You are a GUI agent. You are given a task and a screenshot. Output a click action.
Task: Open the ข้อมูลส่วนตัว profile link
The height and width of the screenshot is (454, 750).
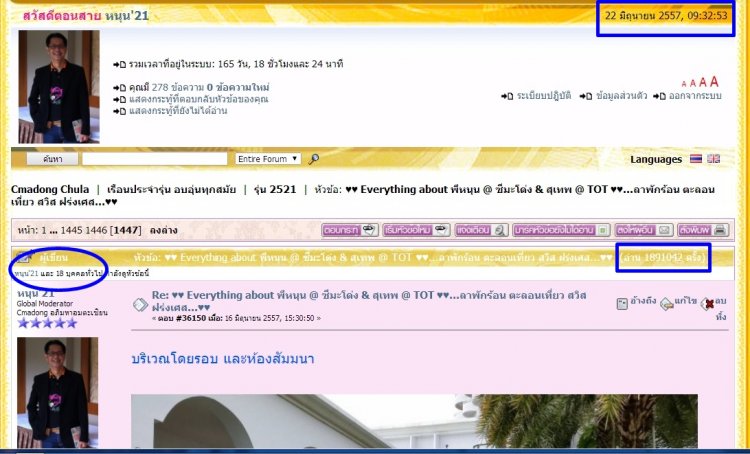pos(621,96)
